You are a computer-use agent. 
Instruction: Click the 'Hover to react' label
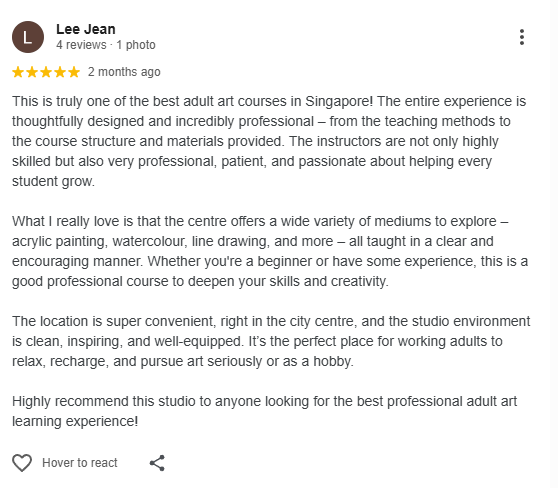point(80,463)
